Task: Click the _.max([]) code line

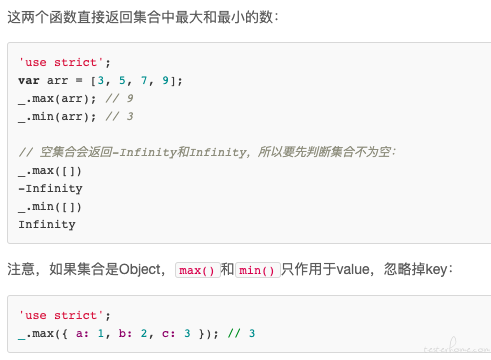Action: pos(50,171)
